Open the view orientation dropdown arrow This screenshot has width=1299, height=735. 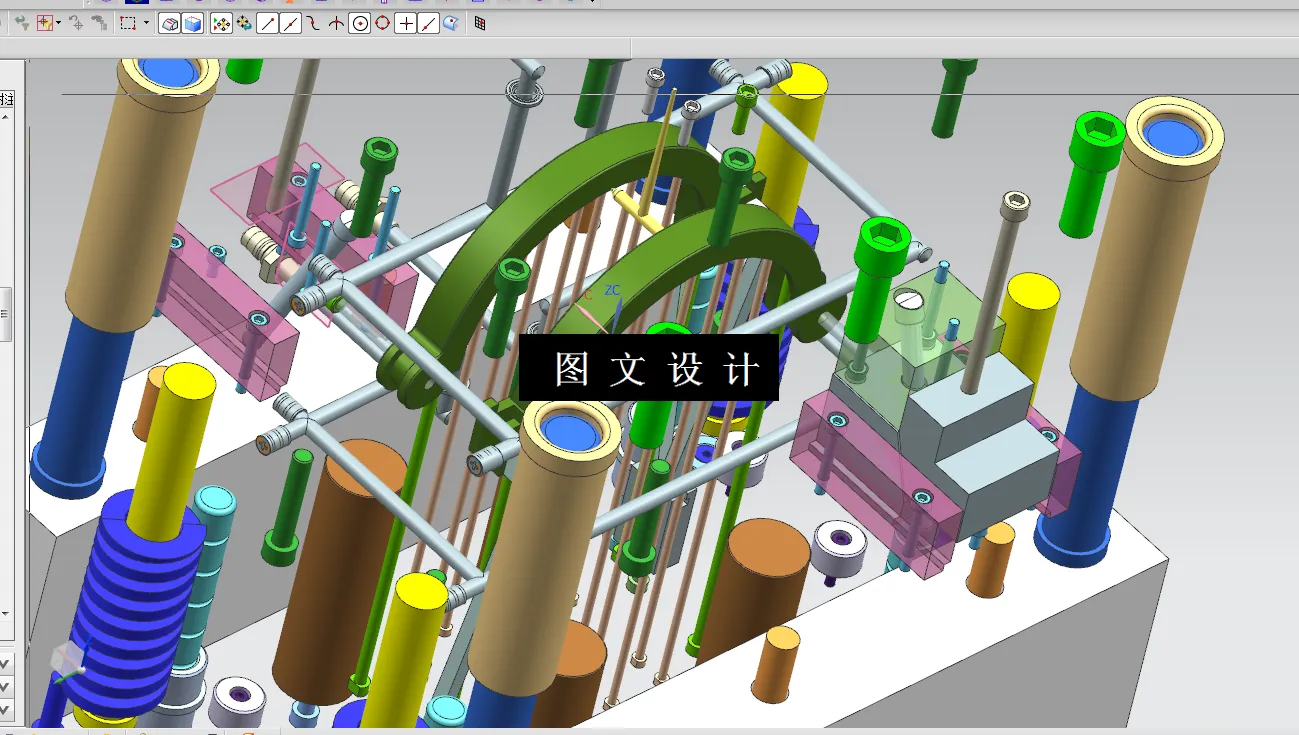coord(58,22)
